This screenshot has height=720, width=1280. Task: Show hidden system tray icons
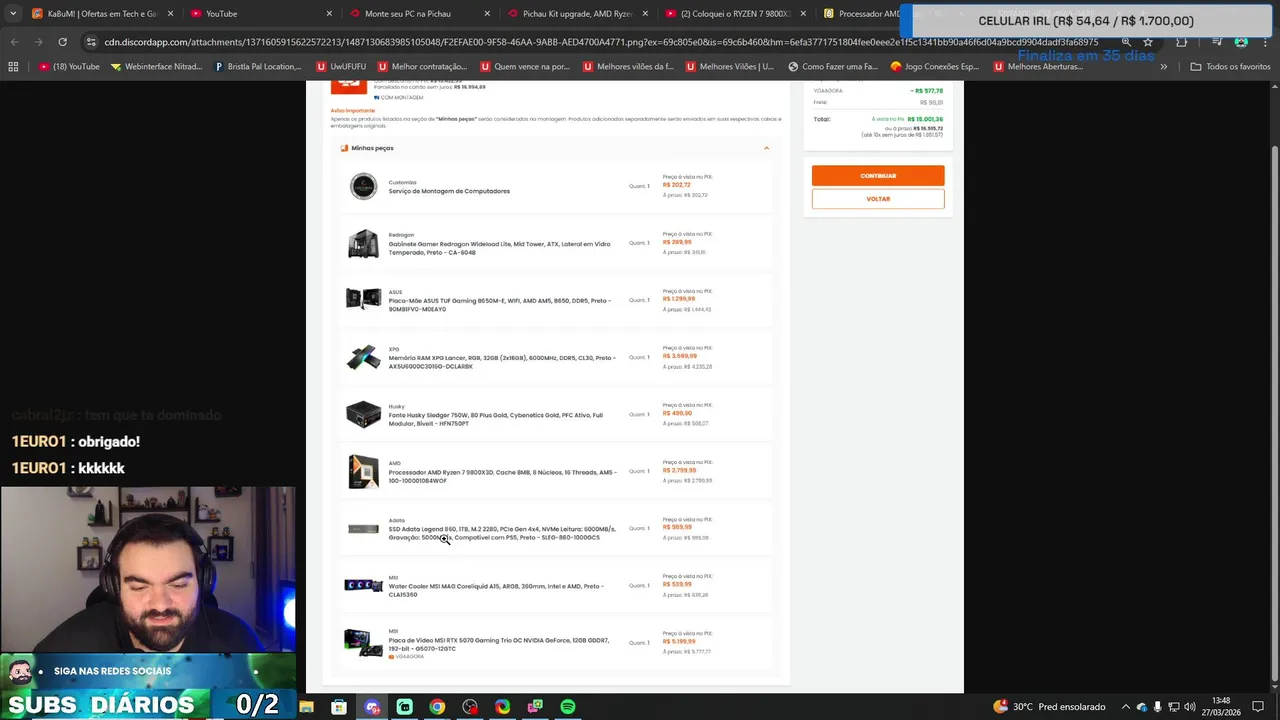(1125, 707)
